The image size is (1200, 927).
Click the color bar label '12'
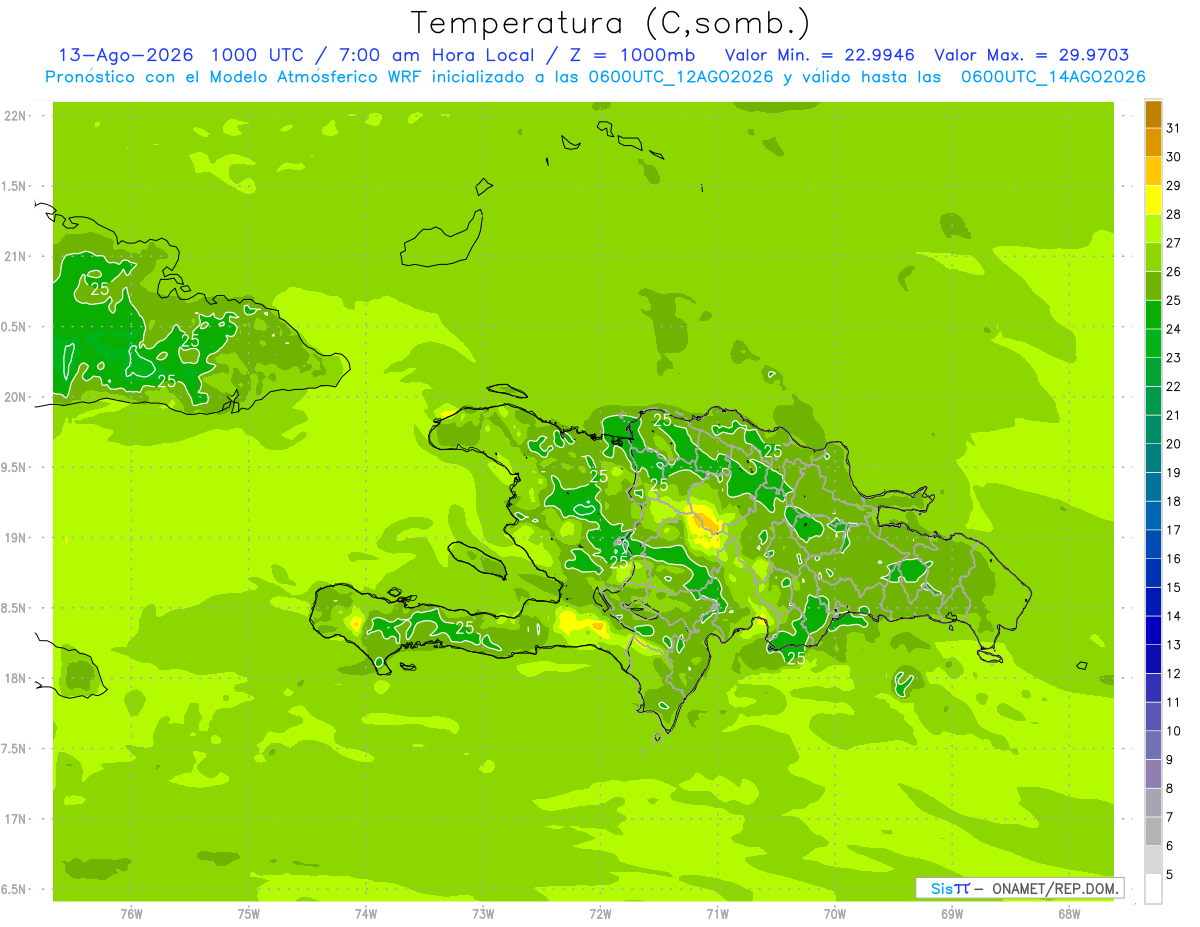pos(1174,674)
